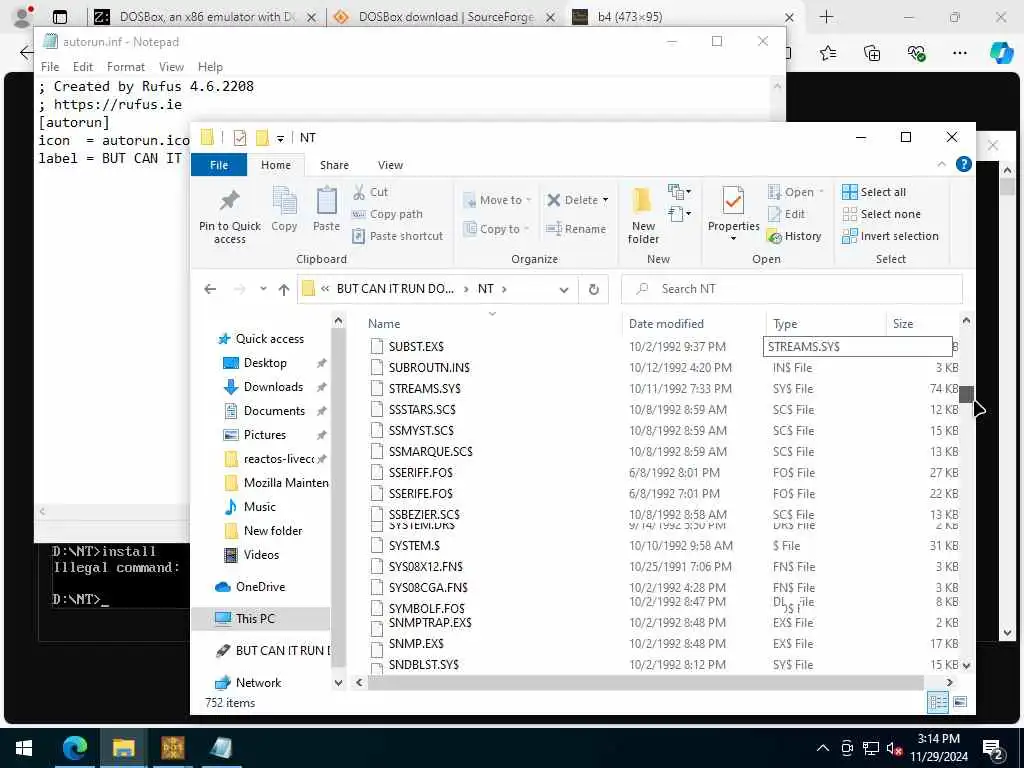Open file History from the ribbon

click(x=794, y=236)
